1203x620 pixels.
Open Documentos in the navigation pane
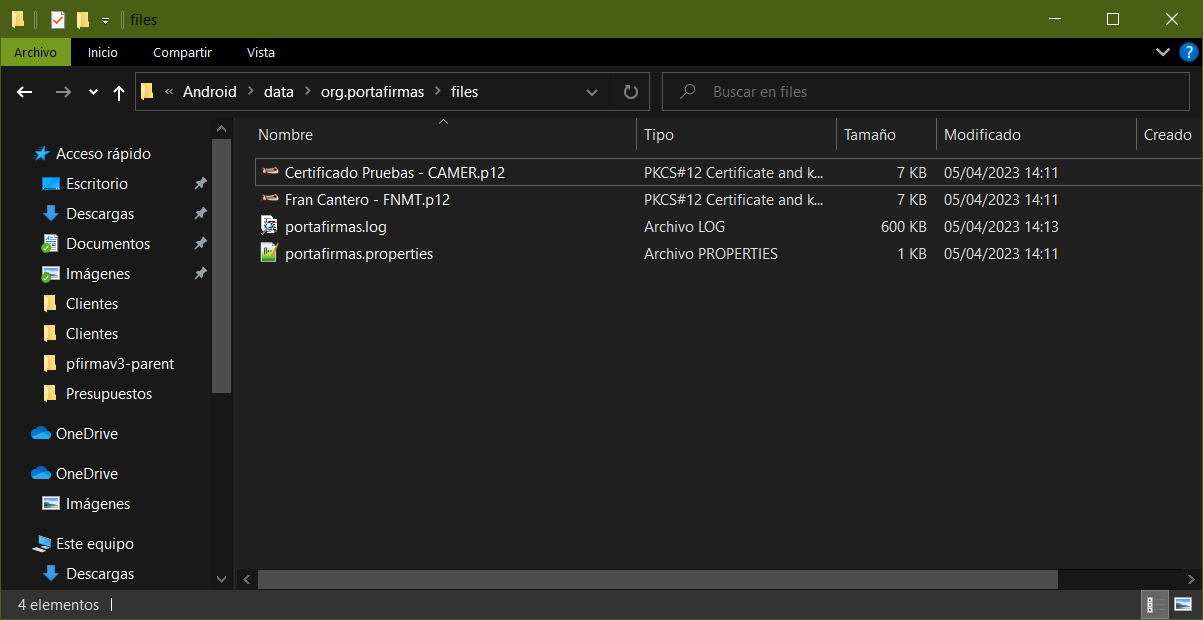108,244
